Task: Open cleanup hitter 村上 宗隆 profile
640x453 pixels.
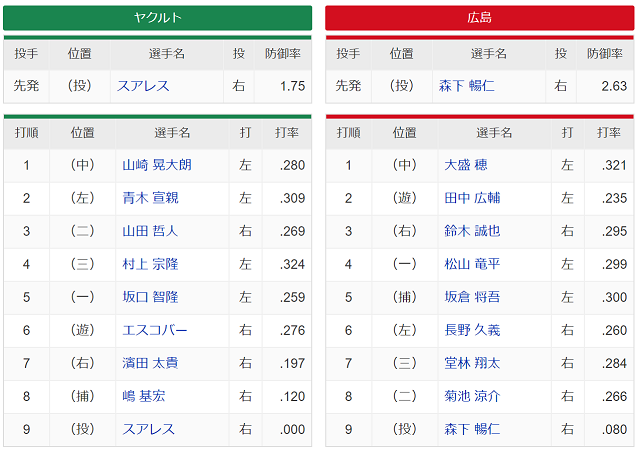Action: tap(150, 264)
